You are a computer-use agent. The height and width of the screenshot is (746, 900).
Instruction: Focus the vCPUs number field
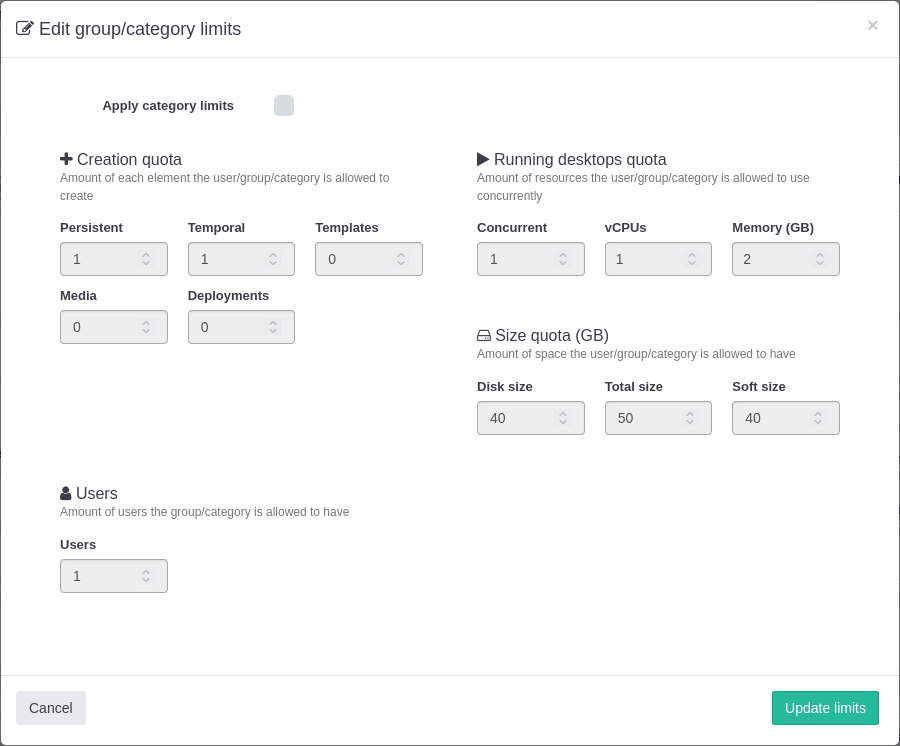point(645,259)
